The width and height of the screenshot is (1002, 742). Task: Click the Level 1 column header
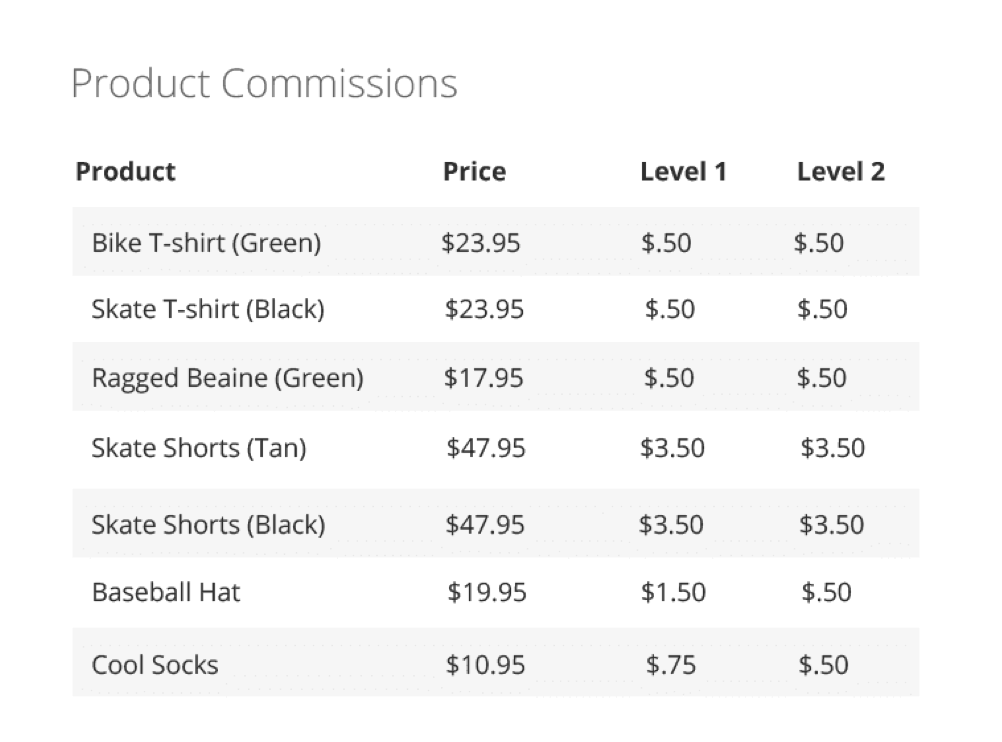pos(683,172)
